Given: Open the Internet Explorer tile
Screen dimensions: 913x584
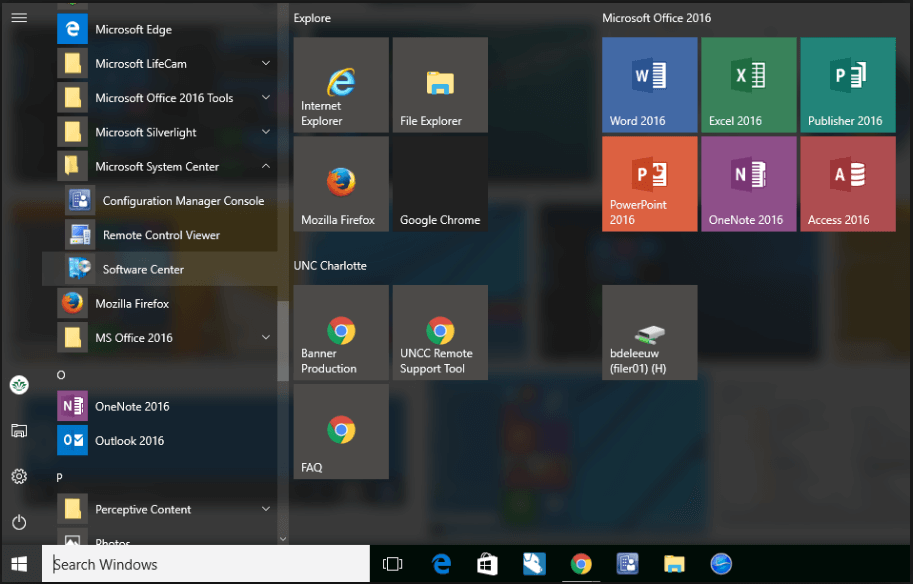Looking at the screenshot, I should point(341,85).
